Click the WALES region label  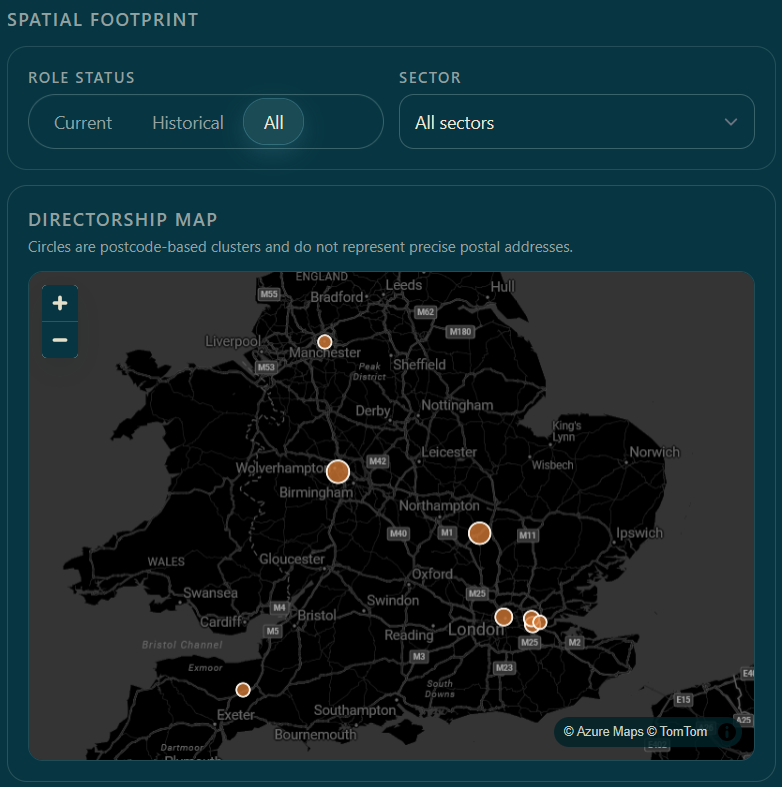point(166,562)
